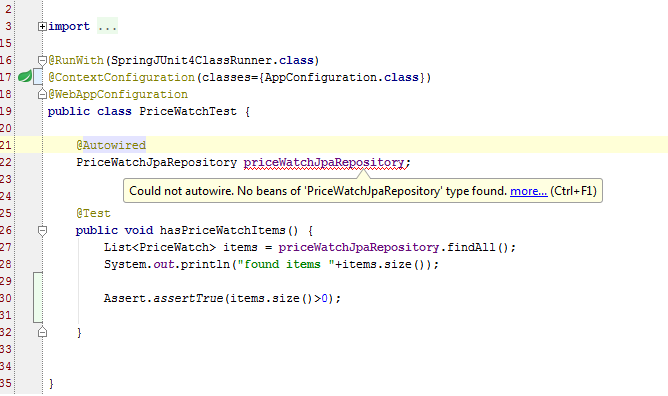
Task: Click line number 21 in gutter
Action: pos(6,145)
